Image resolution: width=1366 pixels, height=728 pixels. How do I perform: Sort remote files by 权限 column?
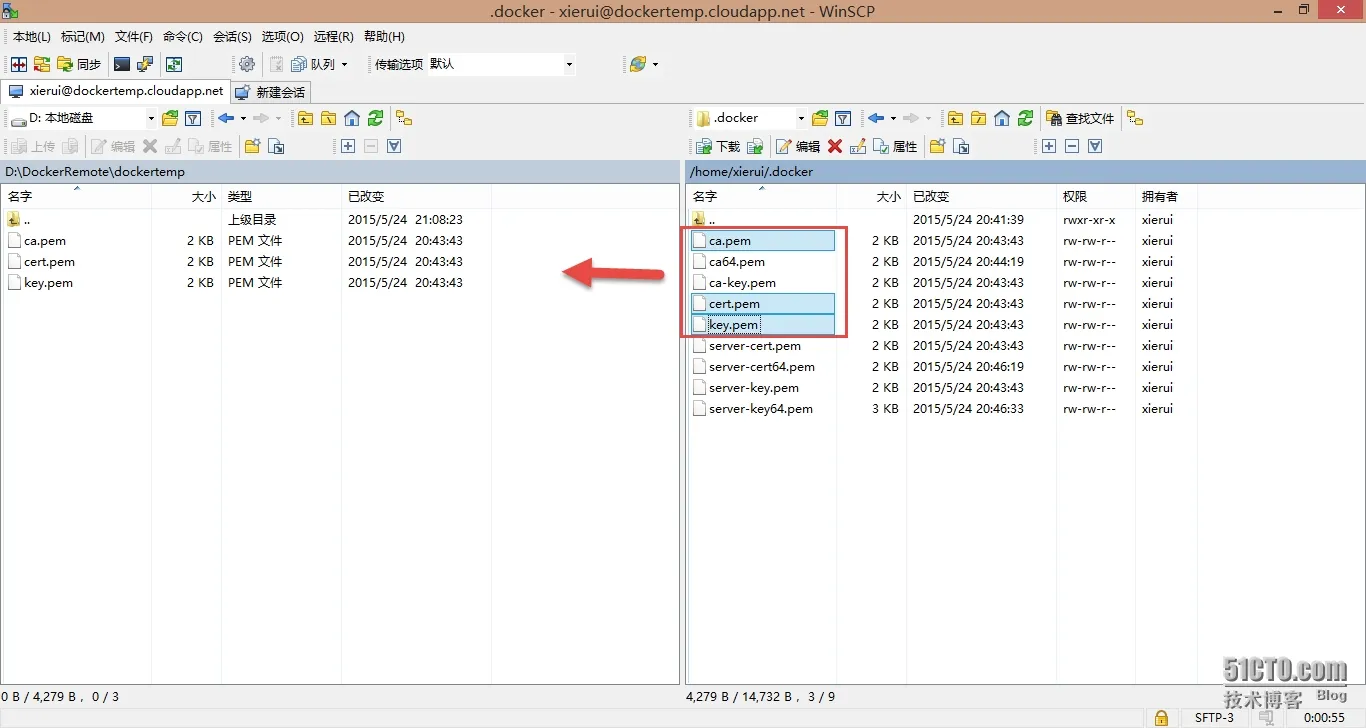click(1096, 197)
